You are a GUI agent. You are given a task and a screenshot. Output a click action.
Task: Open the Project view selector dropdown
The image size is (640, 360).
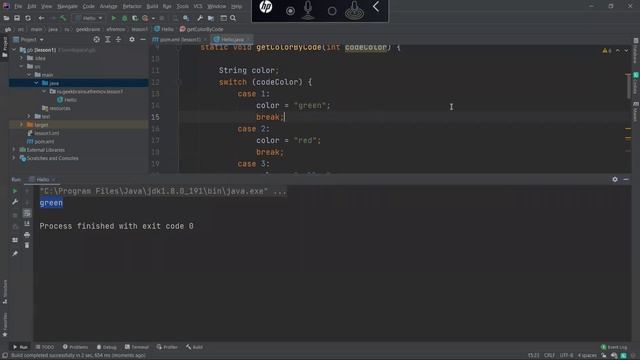28,40
